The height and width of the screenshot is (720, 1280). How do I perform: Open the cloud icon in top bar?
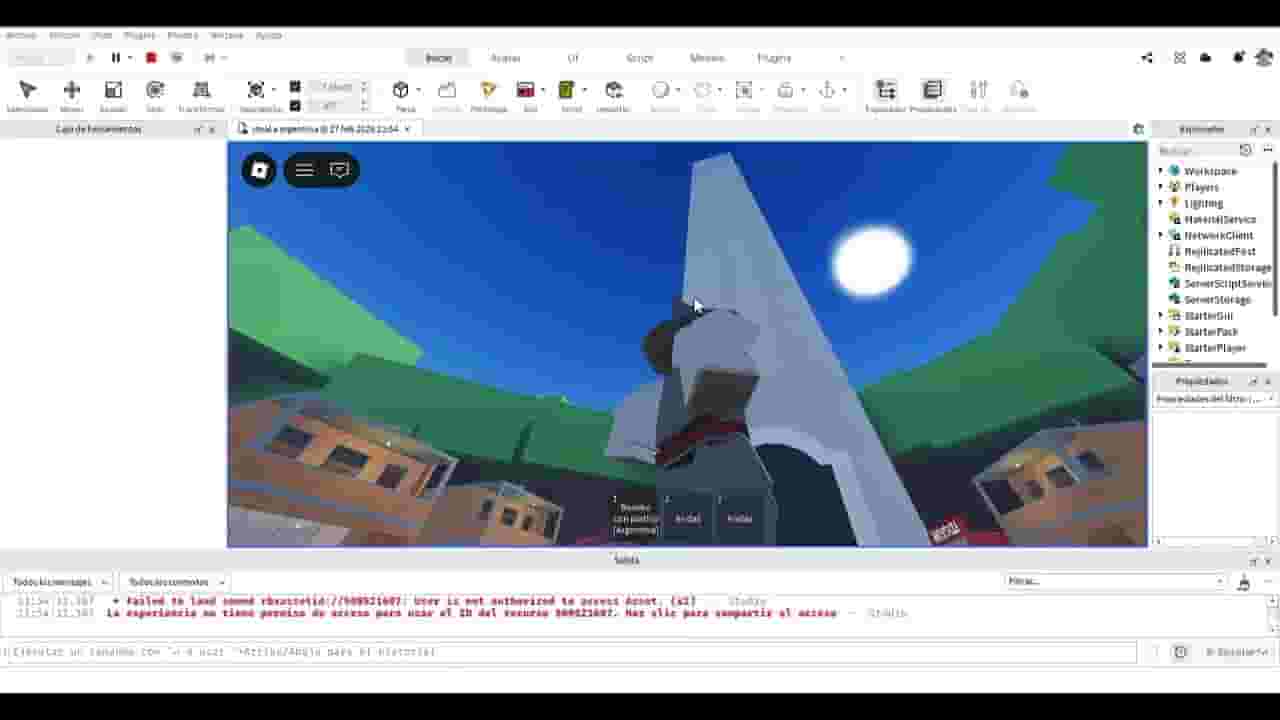click(1206, 58)
